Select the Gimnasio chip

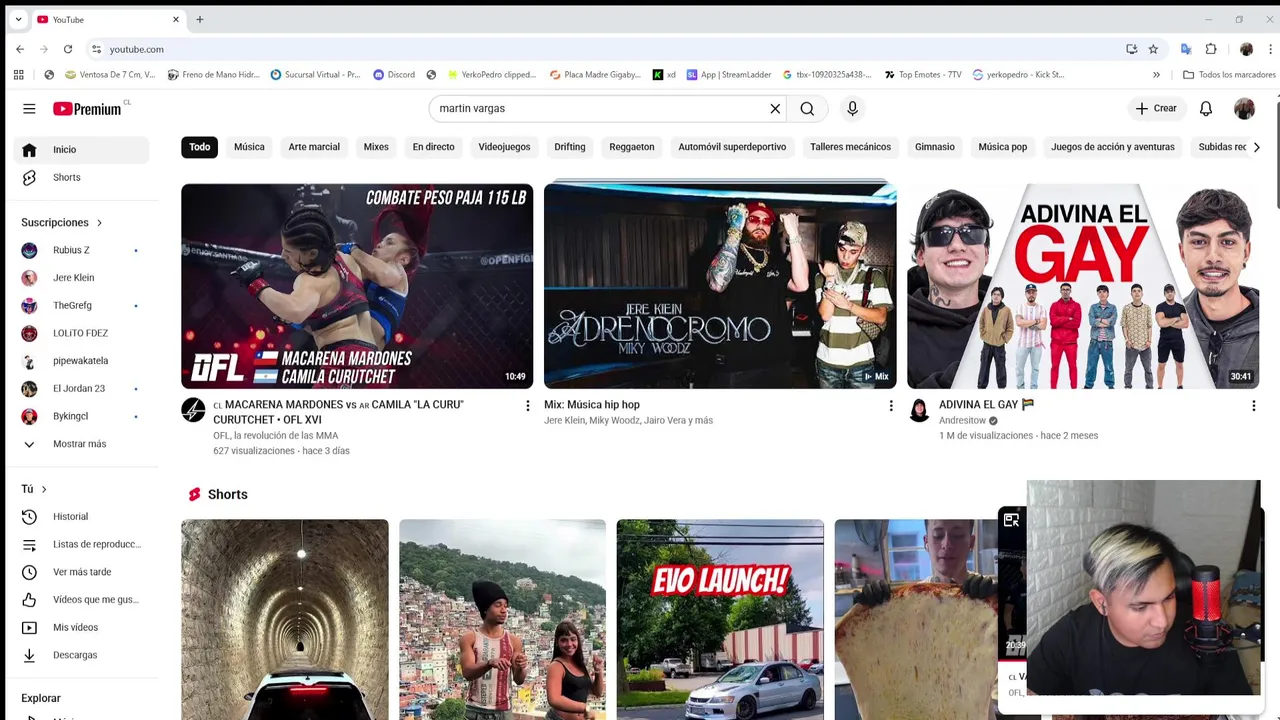tap(935, 147)
